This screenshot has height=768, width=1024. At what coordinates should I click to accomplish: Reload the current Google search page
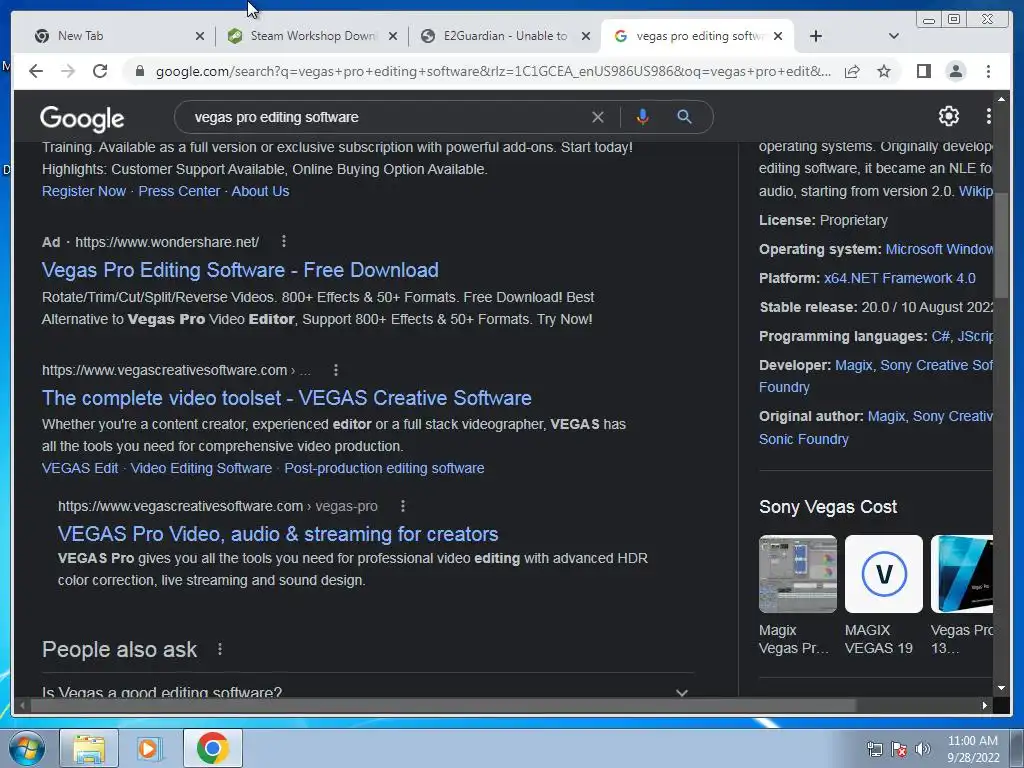click(100, 71)
